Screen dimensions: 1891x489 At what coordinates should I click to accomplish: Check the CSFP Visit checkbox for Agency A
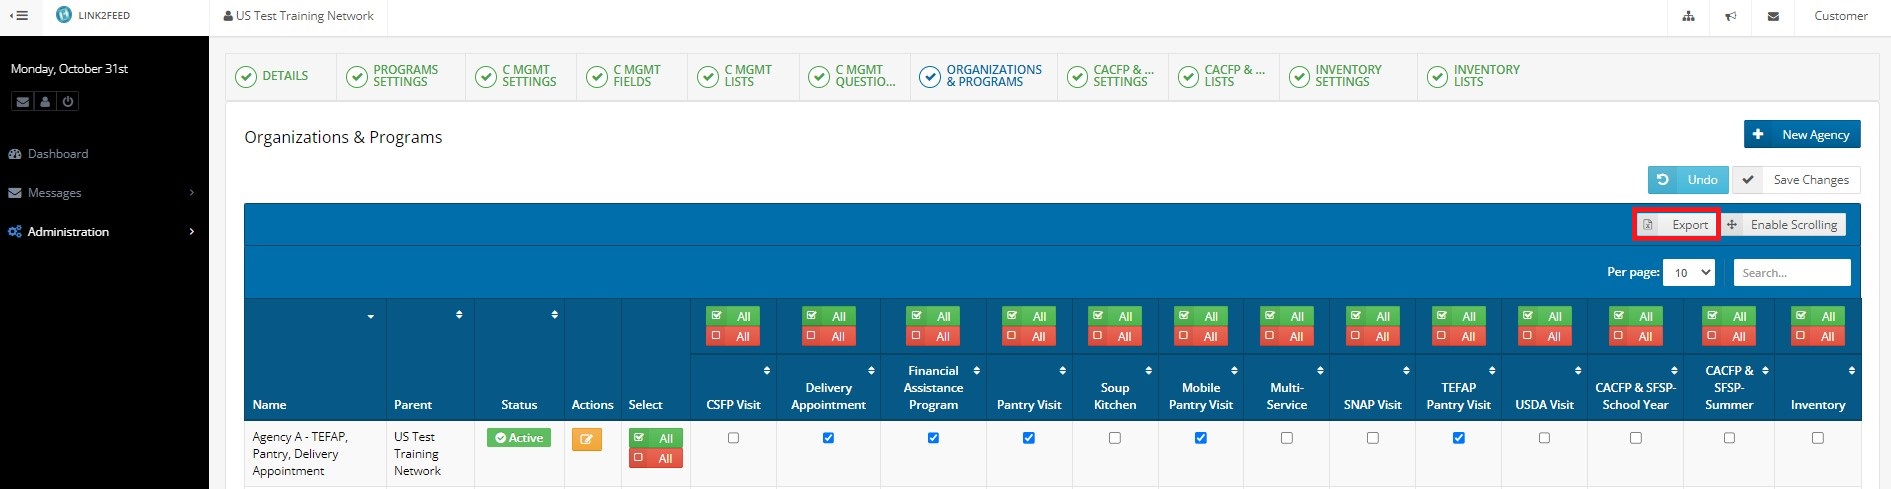coord(733,438)
